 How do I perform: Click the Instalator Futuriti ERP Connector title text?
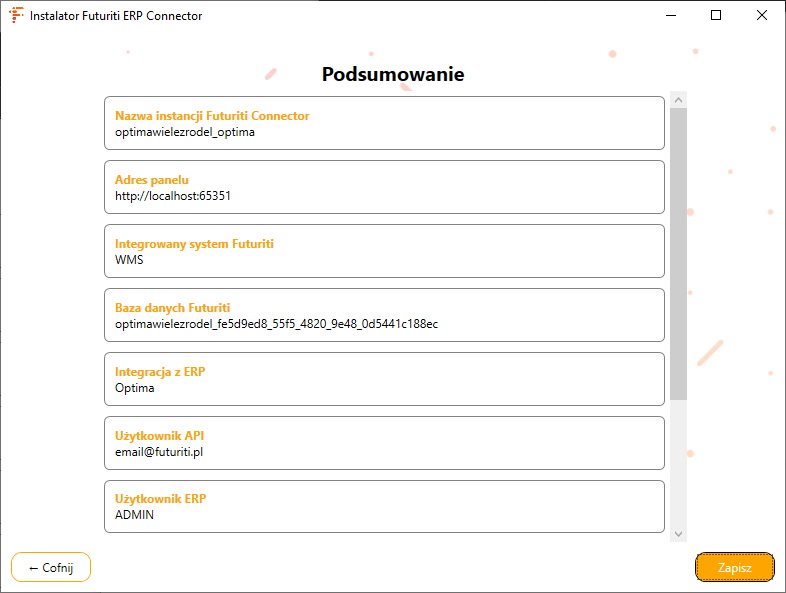(x=116, y=16)
